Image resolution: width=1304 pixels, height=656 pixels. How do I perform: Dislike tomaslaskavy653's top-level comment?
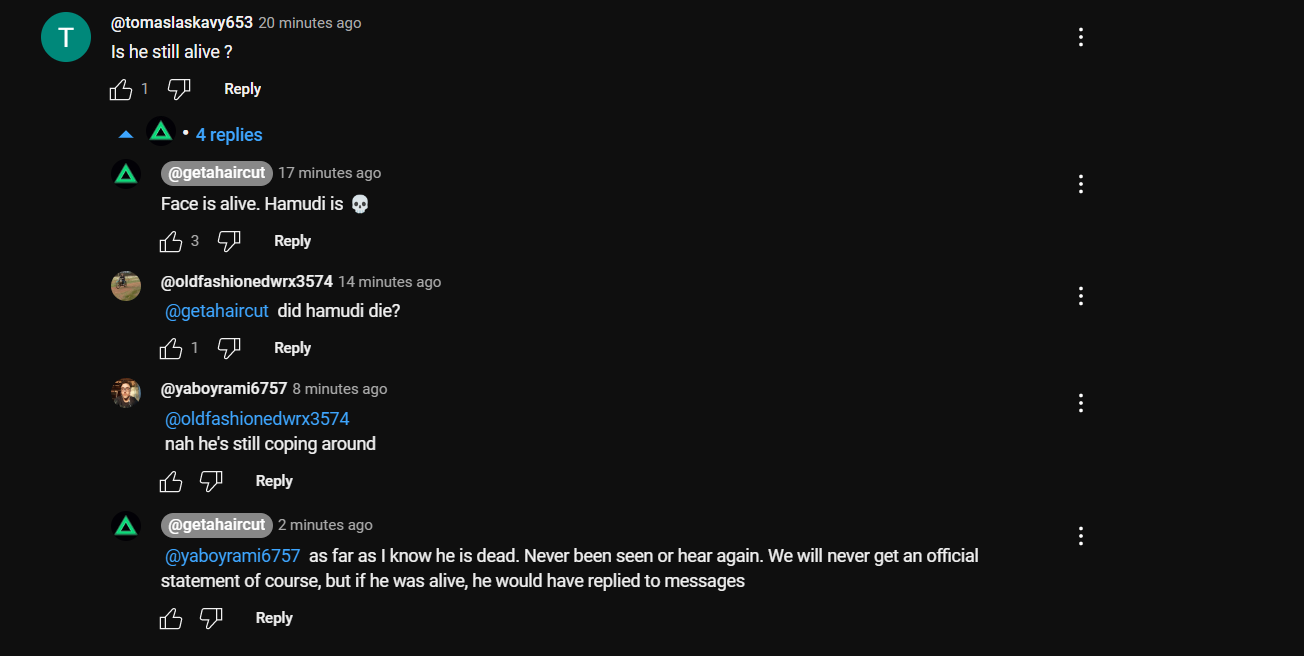click(179, 90)
